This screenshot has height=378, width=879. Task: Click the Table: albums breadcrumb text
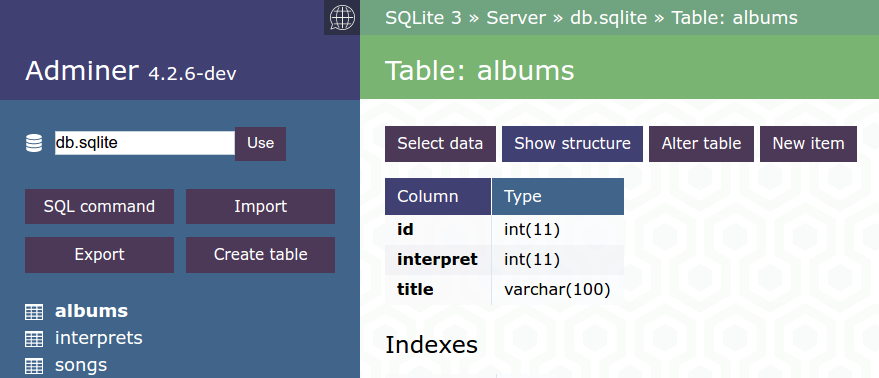(x=734, y=18)
